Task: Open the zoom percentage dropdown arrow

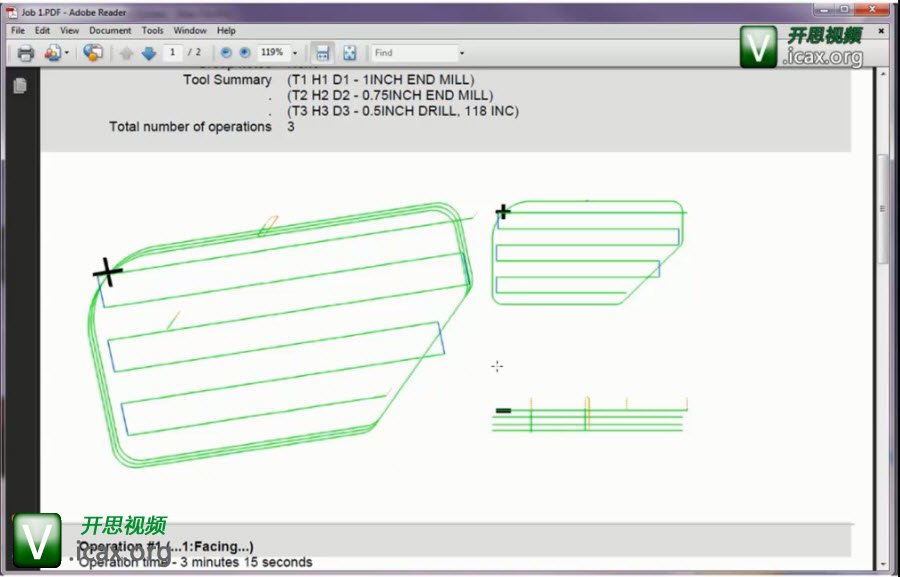Action: (x=294, y=53)
